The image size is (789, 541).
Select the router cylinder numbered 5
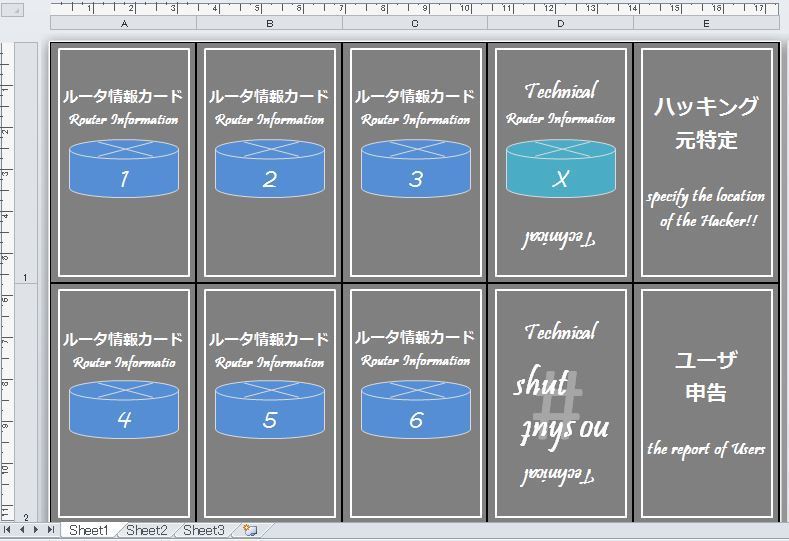tap(270, 410)
